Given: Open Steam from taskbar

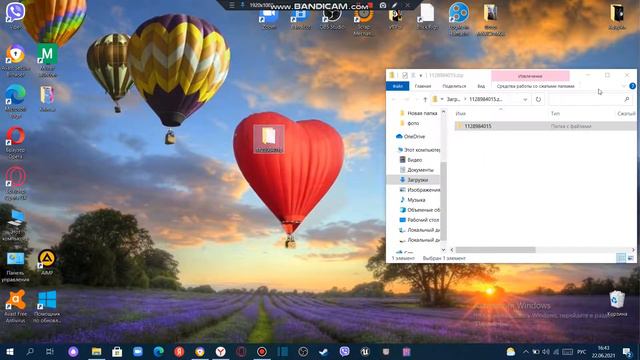Looking at the screenshot, I should 324,351.
